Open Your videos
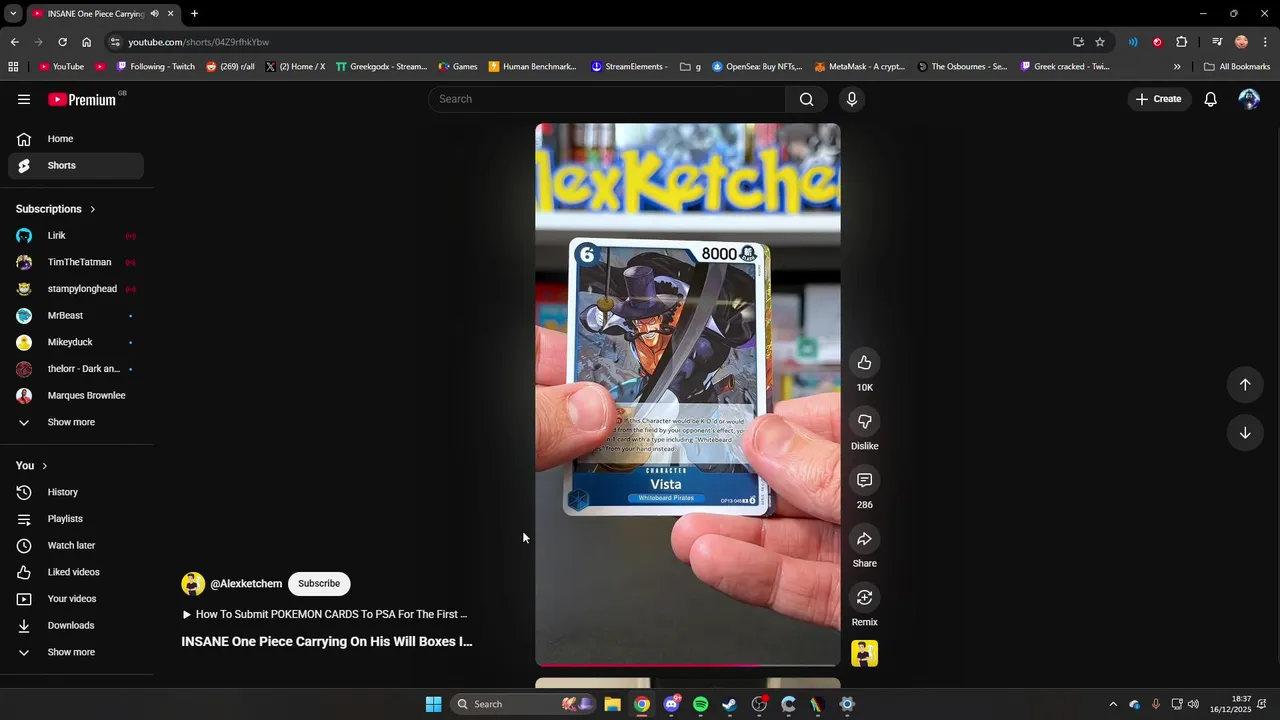The width and height of the screenshot is (1280, 720). click(x=76, y=599)
